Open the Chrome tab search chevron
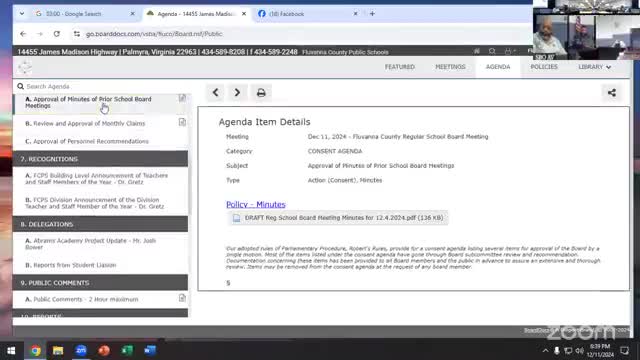Image resolution: width=640 pixels, height=360 pixels. coord(22,13)
